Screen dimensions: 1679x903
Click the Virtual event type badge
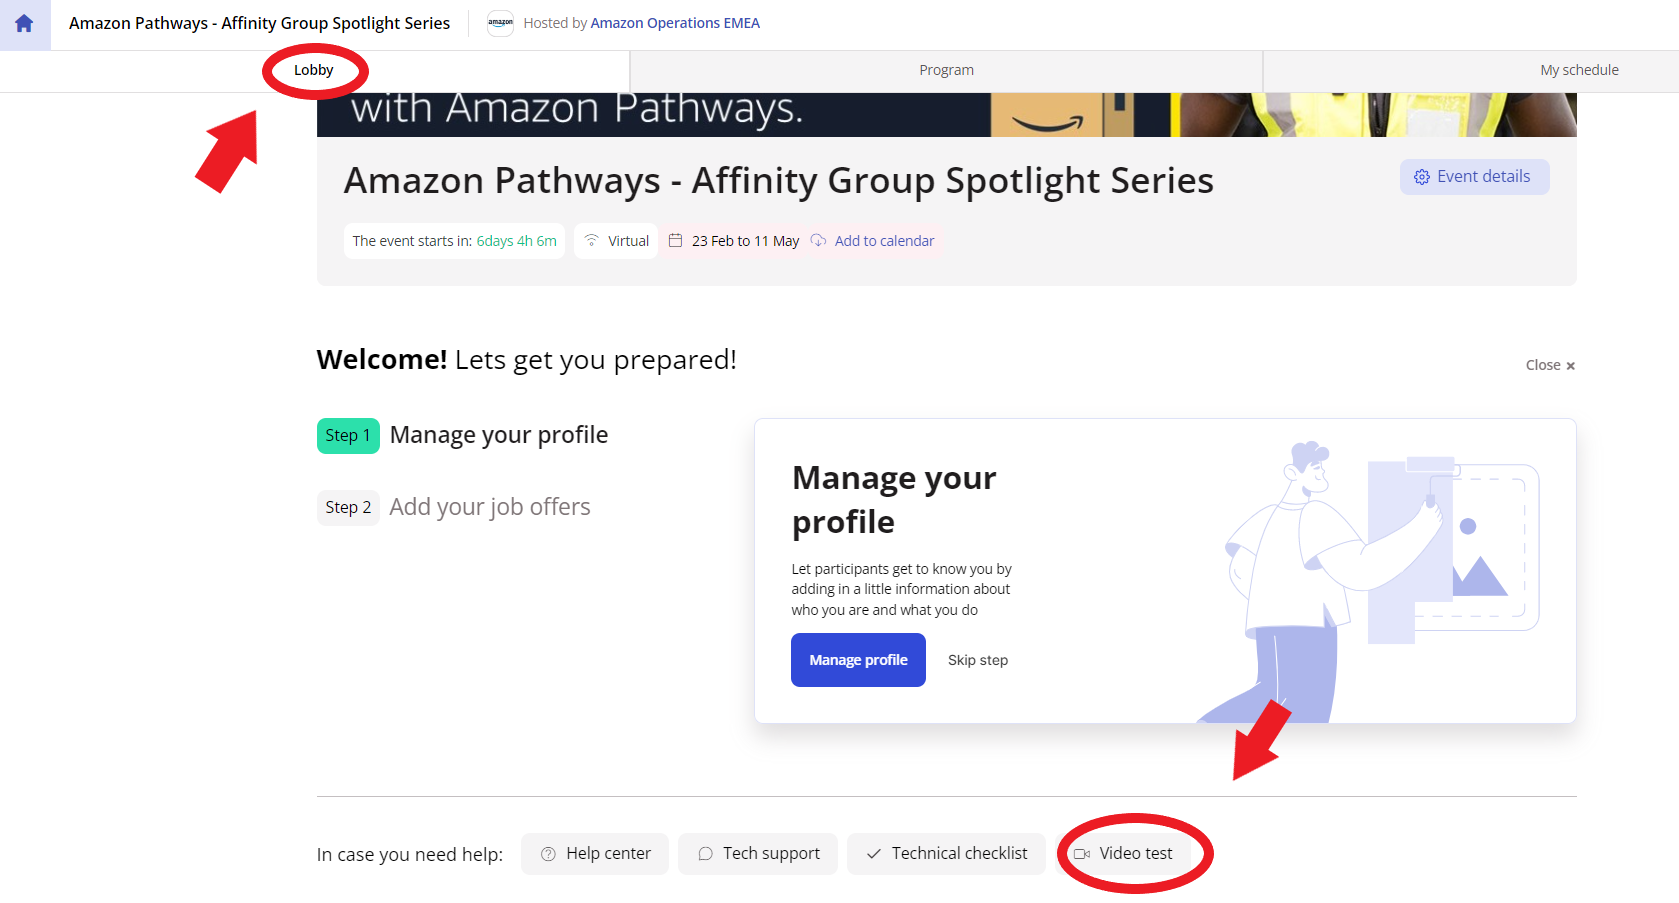tap(616, 241)
